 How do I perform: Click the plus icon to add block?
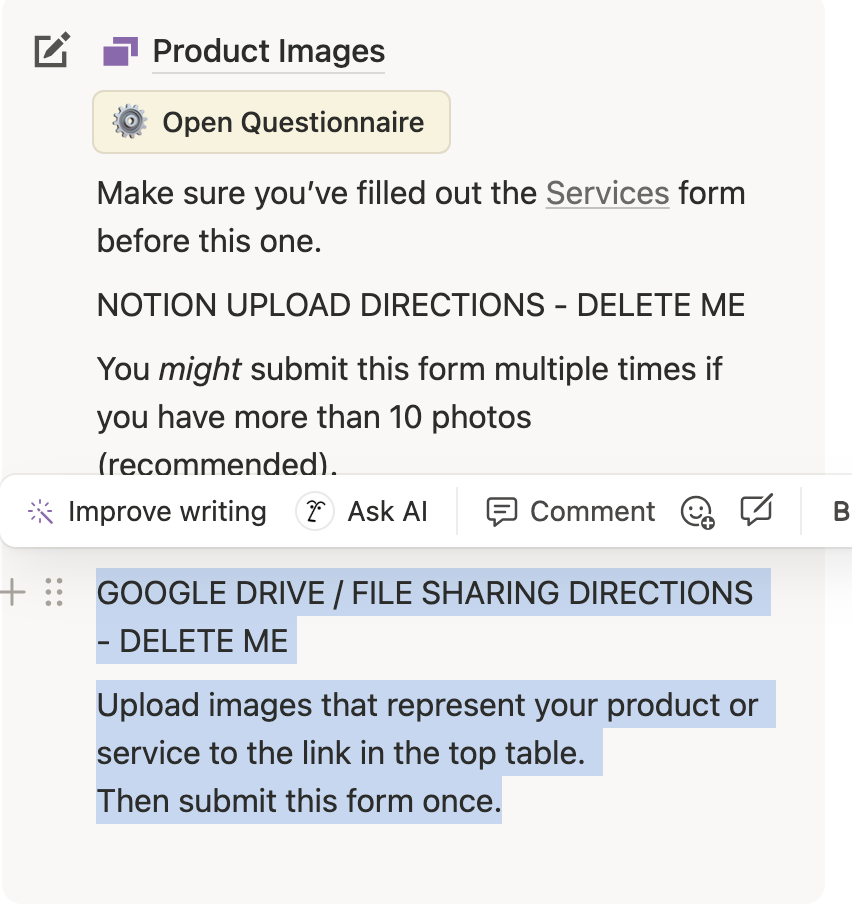coord(13,593)
